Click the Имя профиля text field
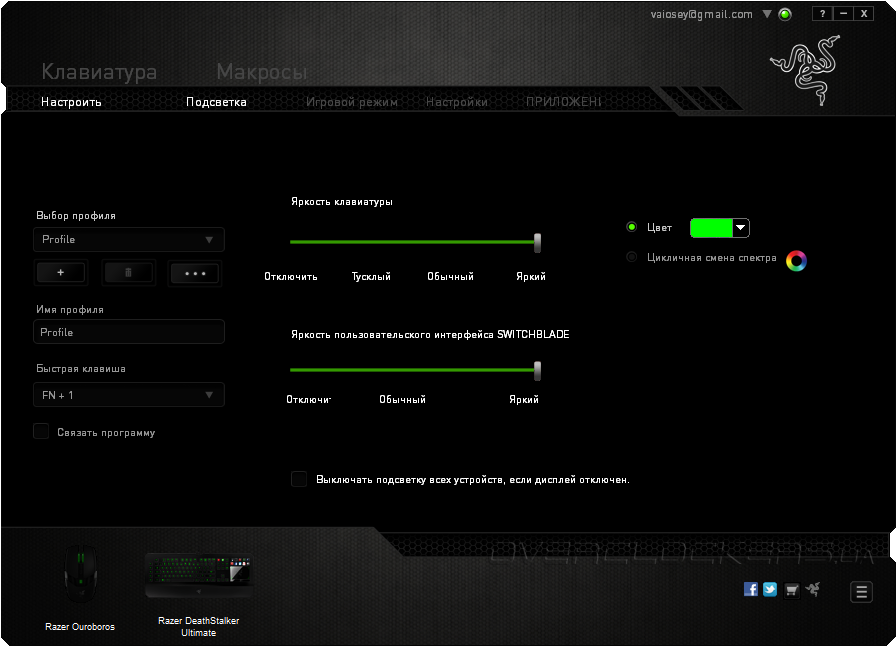 point(129,332)
